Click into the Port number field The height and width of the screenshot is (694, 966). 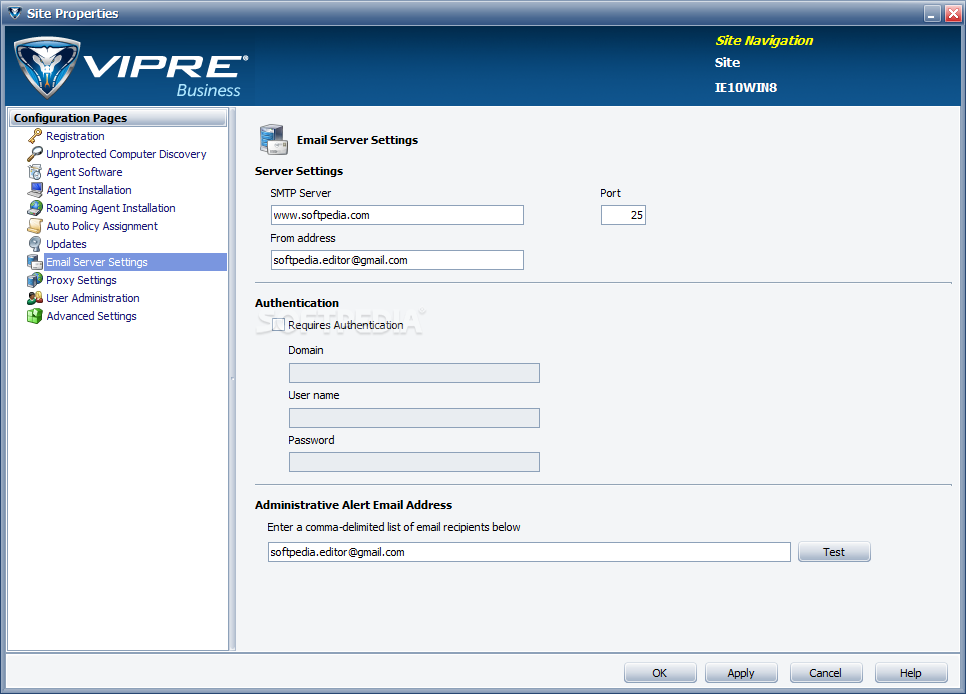623,215
